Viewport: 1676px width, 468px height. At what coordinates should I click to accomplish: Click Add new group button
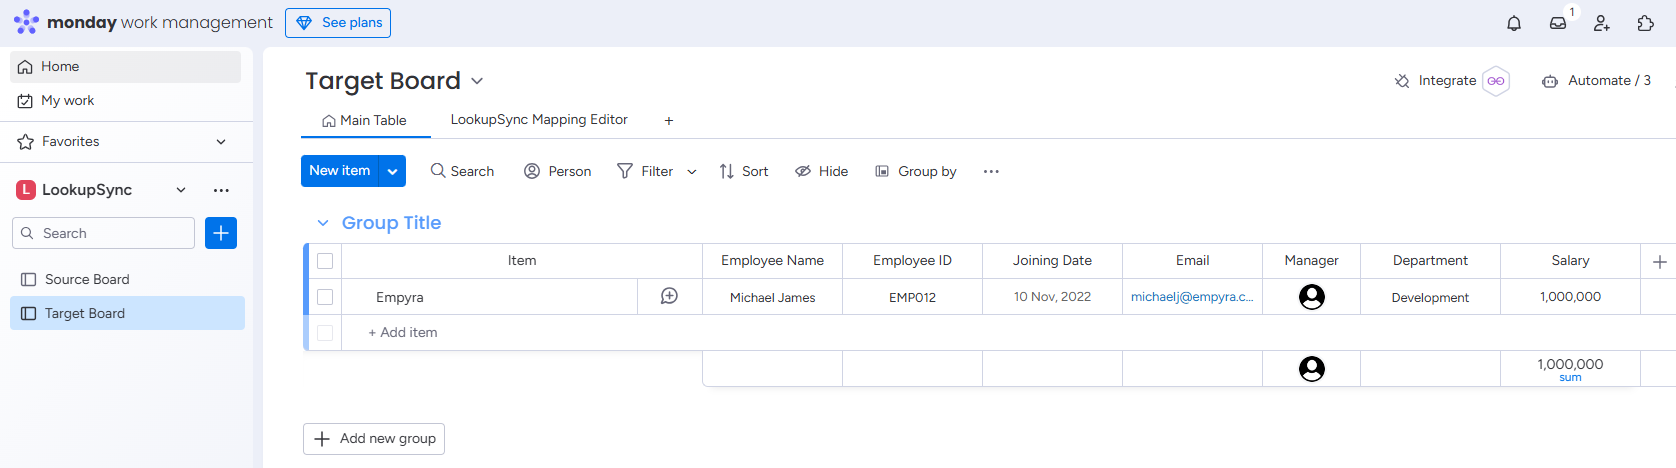(x=374, y=439)
